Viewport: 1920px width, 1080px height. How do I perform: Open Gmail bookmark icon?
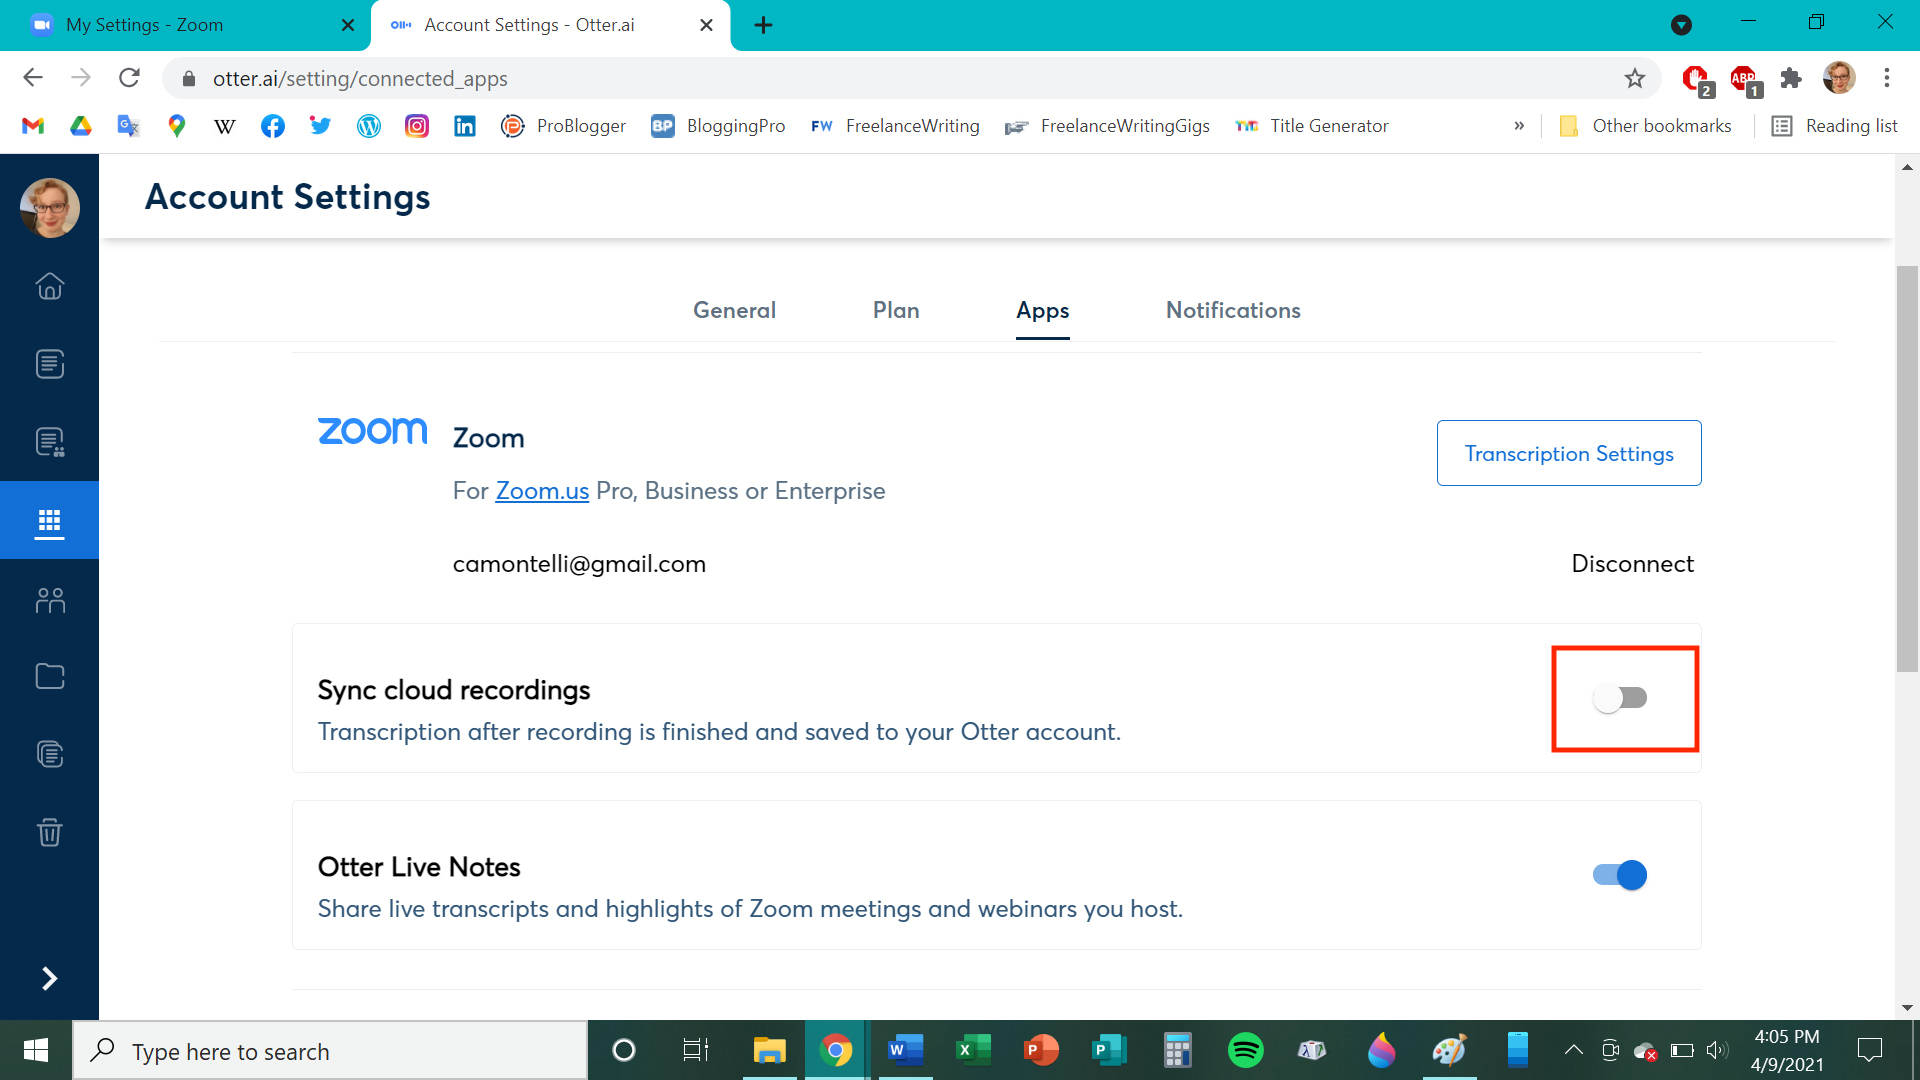33,126
